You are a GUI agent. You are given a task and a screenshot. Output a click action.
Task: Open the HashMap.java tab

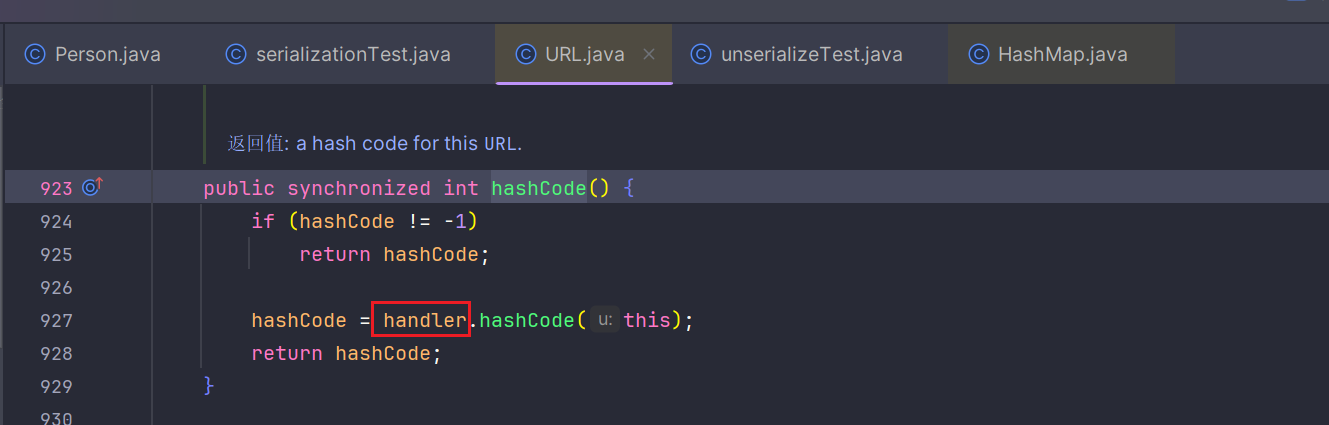coord(1062,55)
